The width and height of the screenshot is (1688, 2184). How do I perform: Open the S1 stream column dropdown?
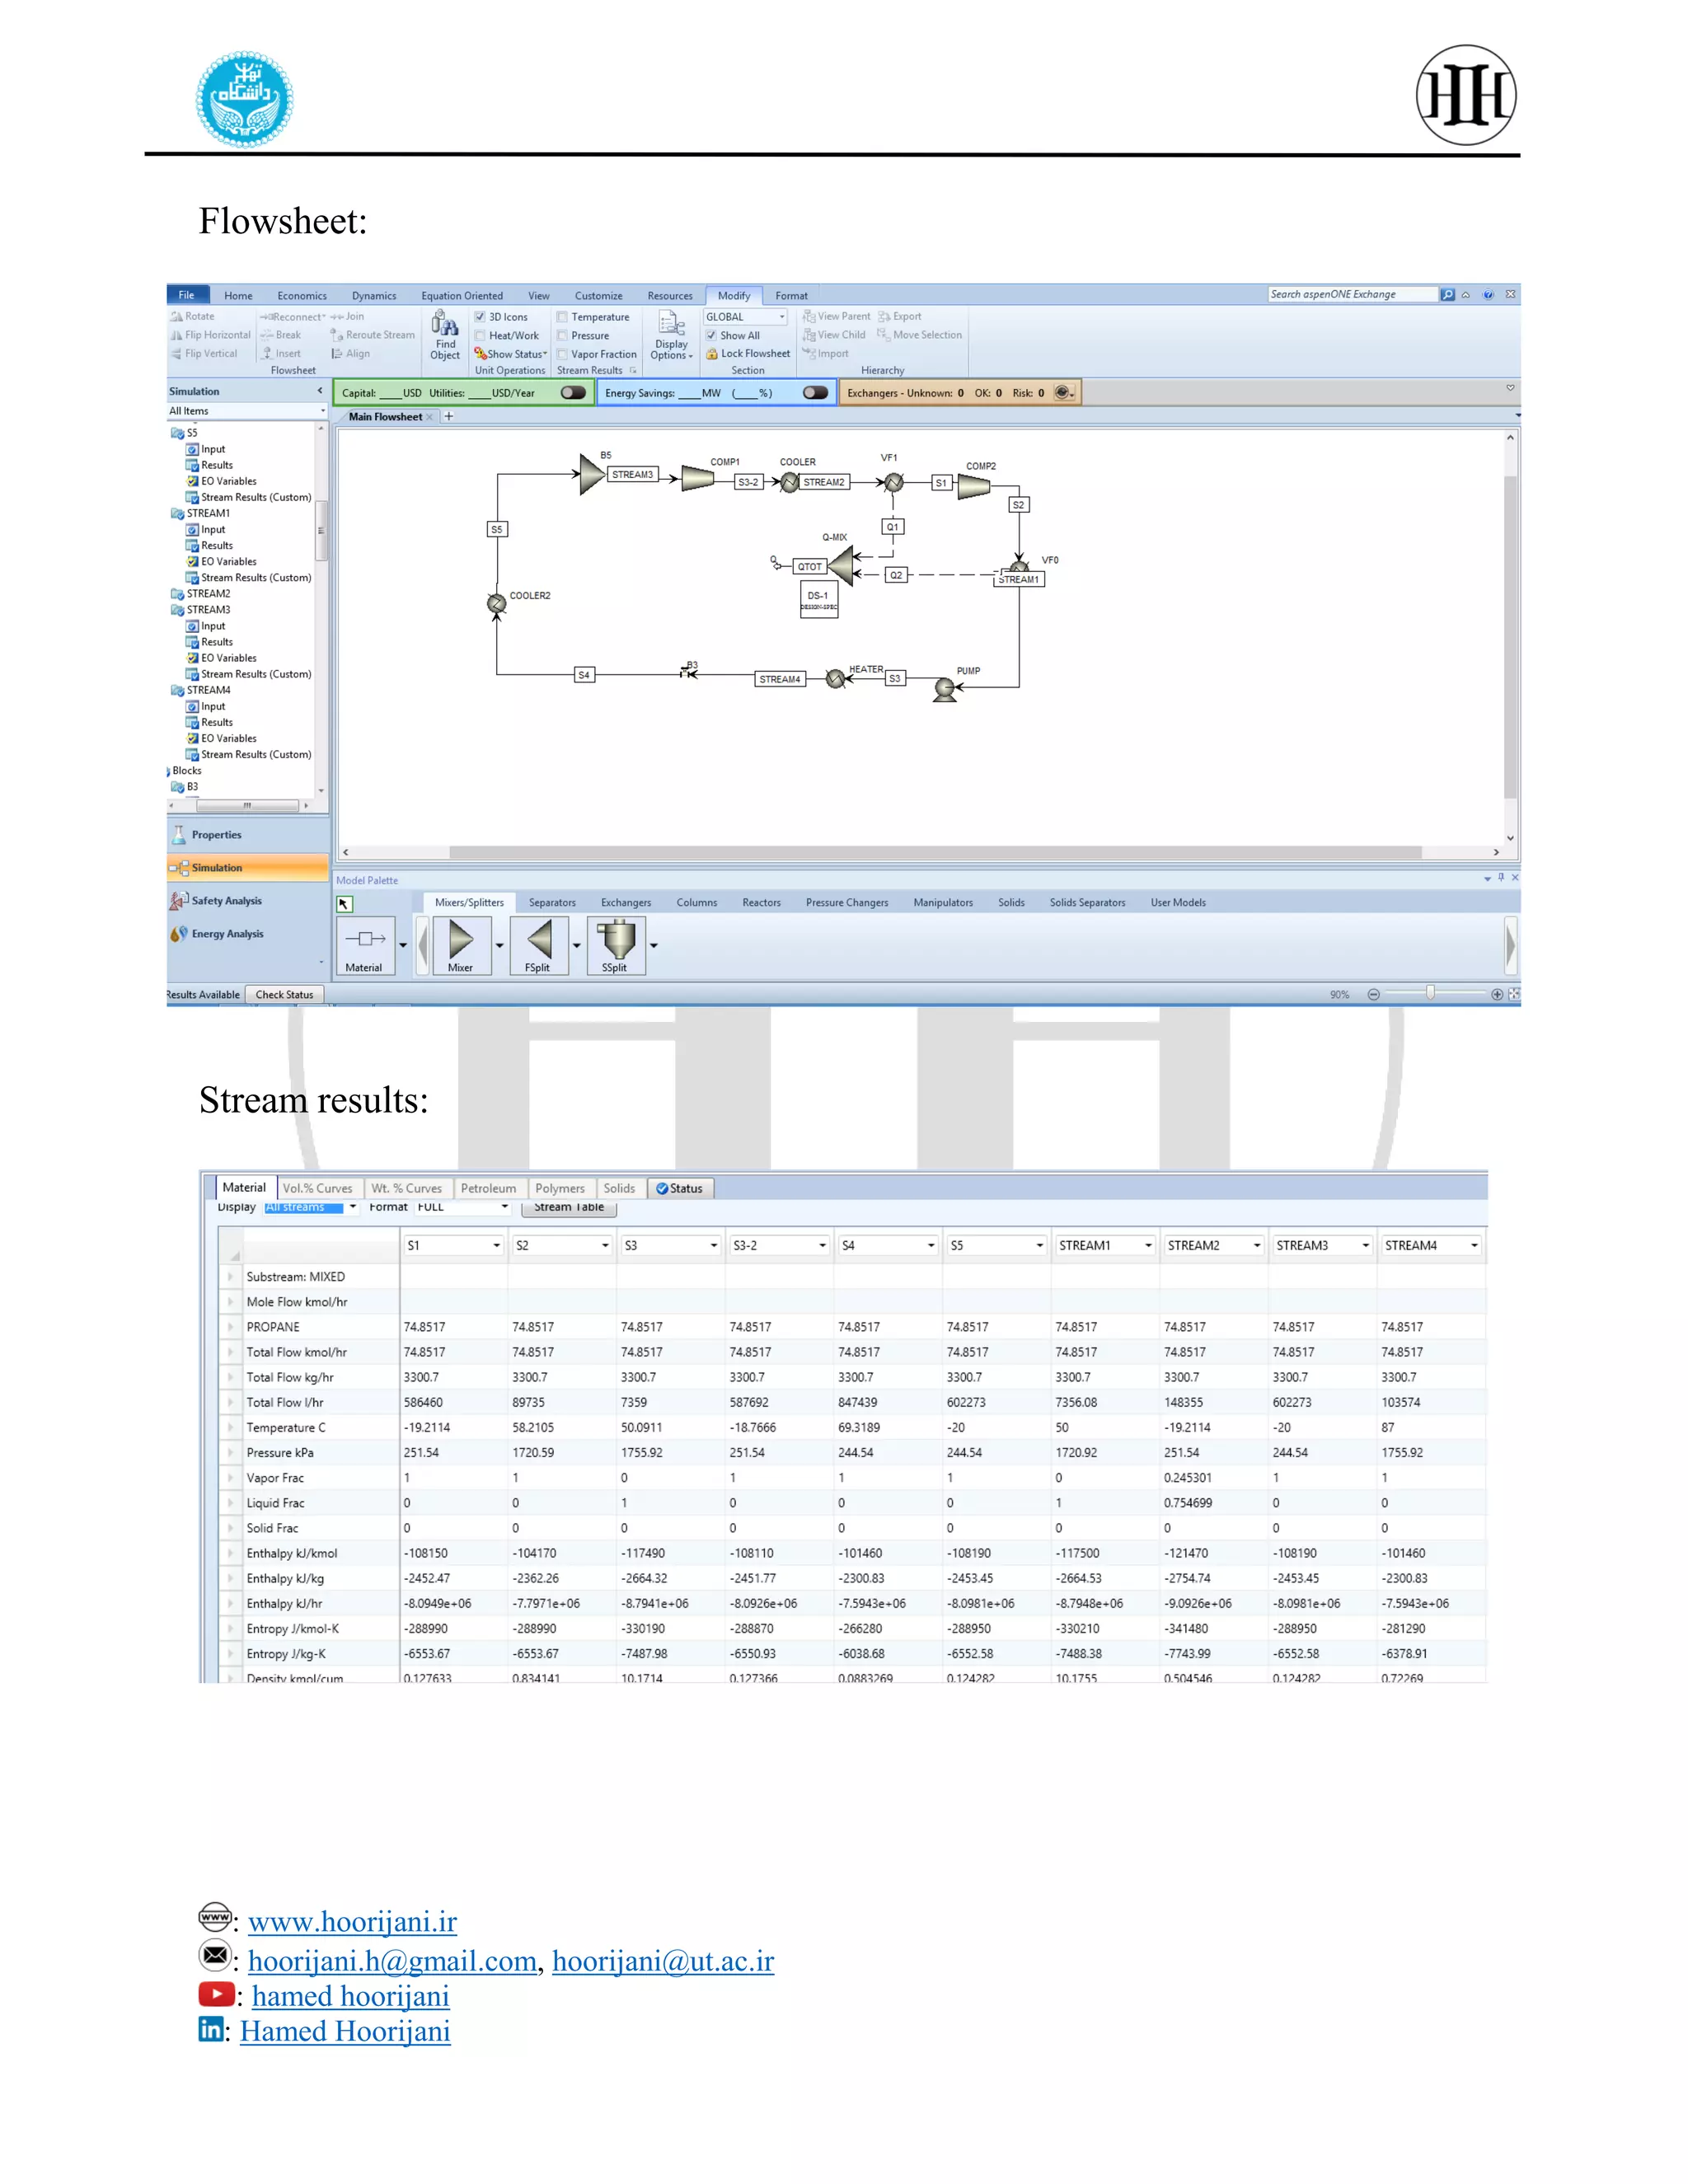(496, 1246)
